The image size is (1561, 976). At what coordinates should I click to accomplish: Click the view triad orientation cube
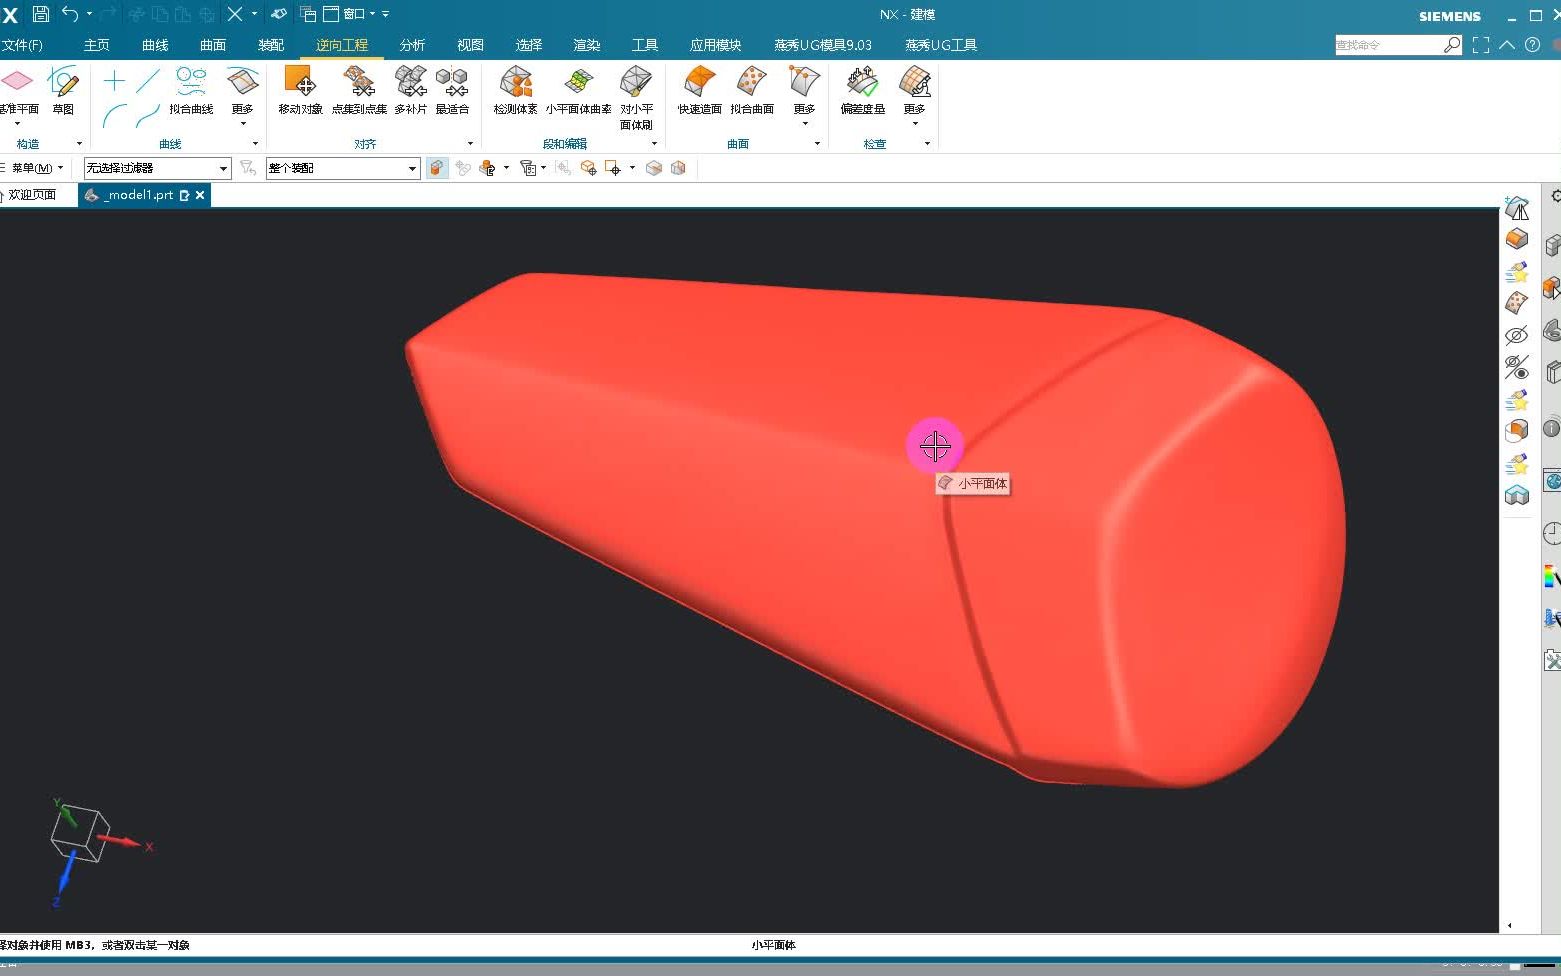tap(80, 835)
